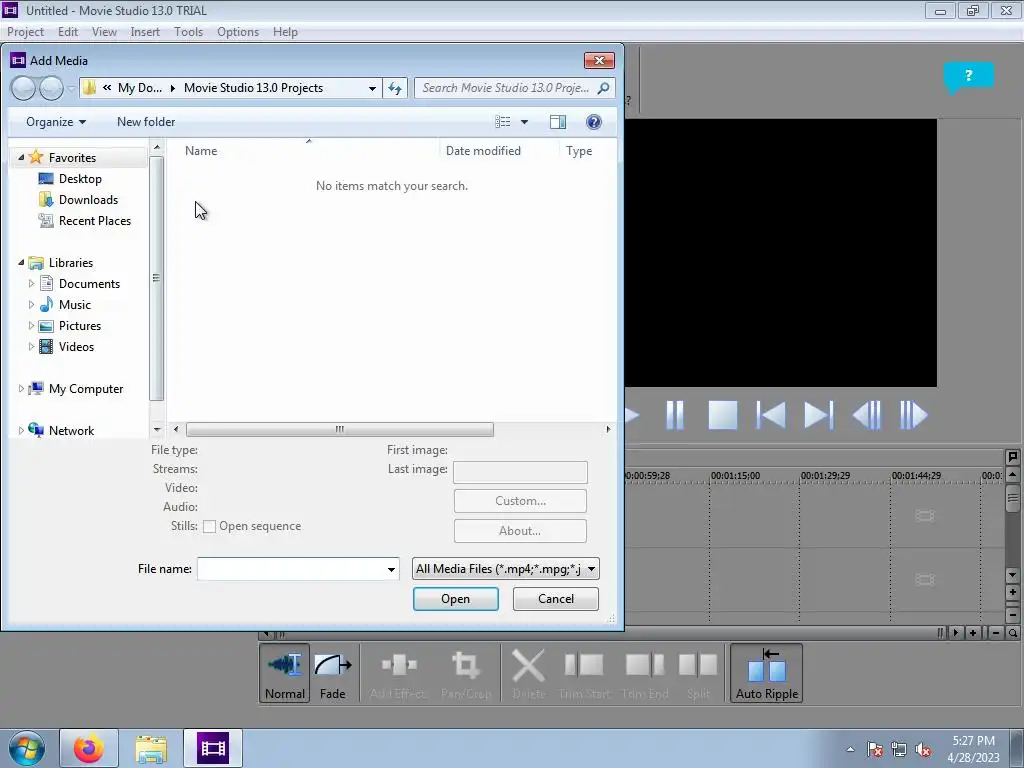
Task: Open the Help menu
Action: [285, 32]
